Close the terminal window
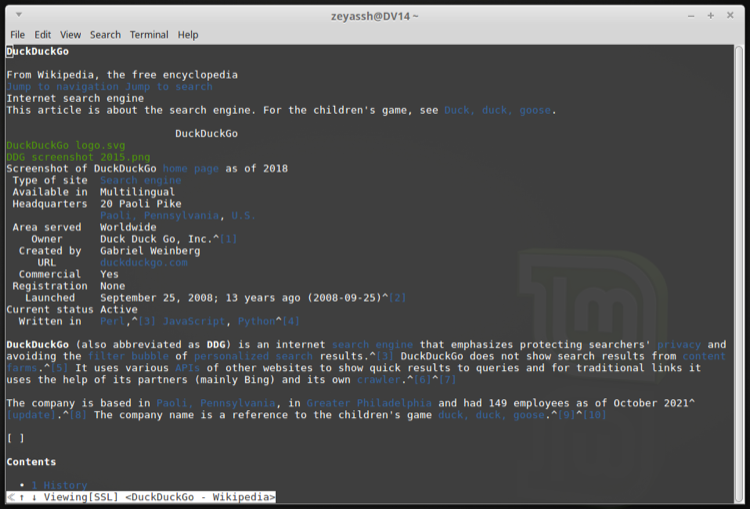The width and height of the screenshot is (750, 509). (730, 15)
